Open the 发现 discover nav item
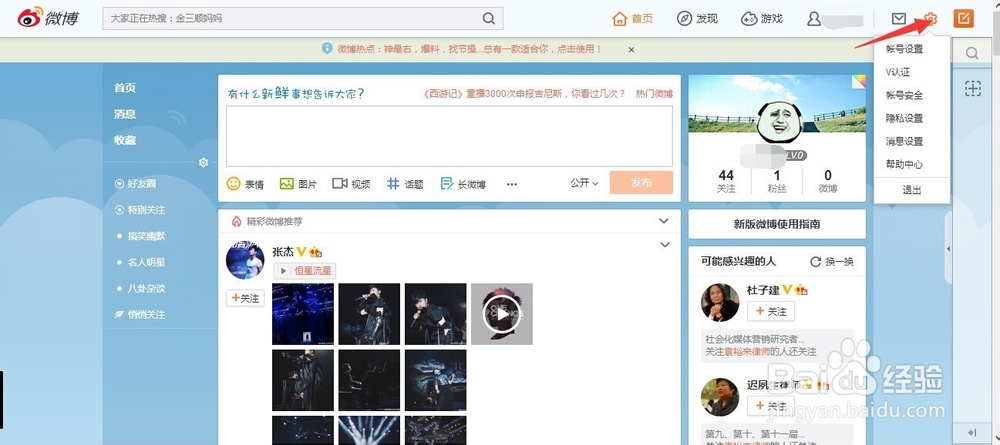This screenshot has width=1000, height=445. pos(696,18)
